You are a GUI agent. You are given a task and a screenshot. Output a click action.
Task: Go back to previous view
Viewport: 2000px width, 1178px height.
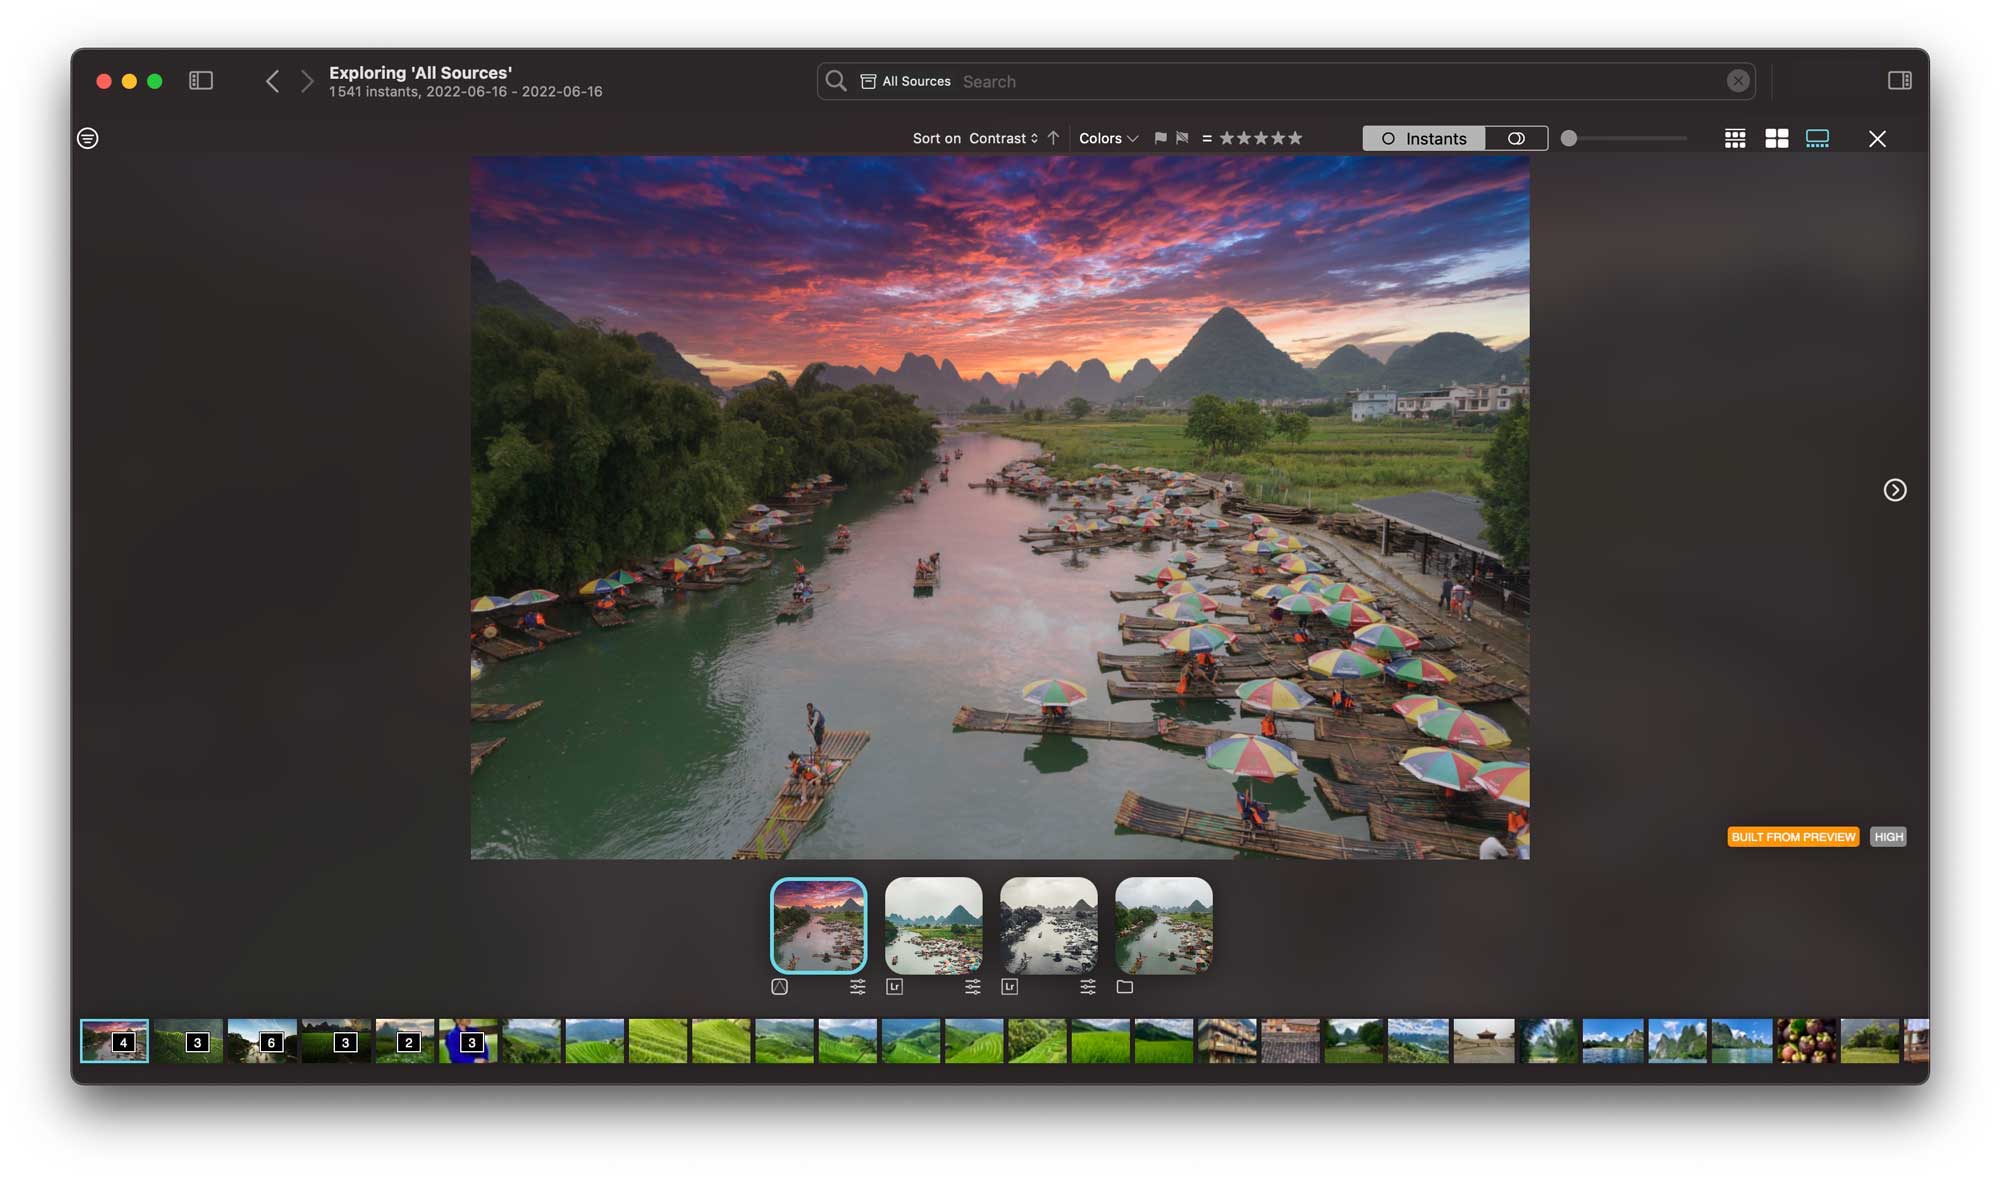(272, 80)
